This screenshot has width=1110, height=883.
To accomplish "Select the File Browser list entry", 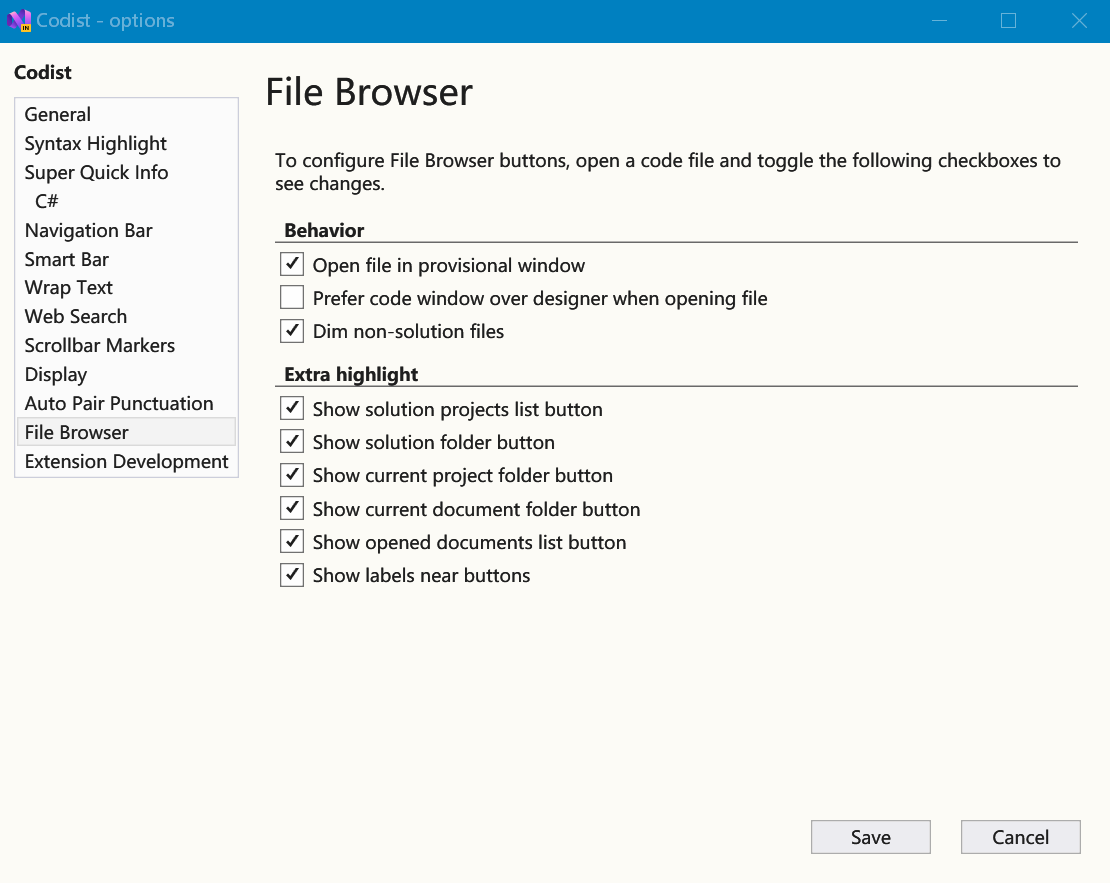I will pos(126,432).
